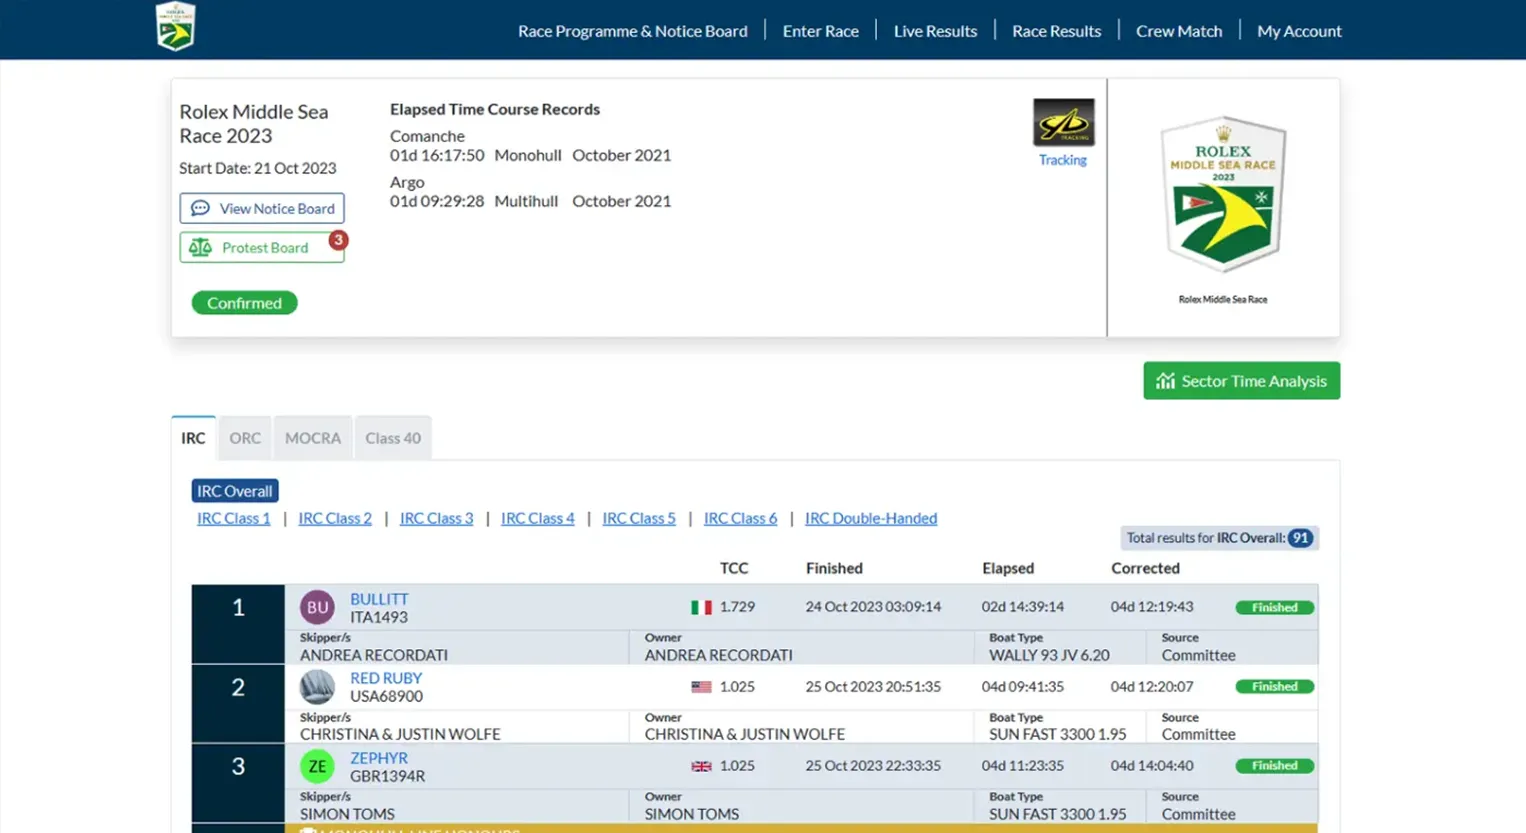Image resolution: width=1526 pixels, height=833 pixels.
Task: Click the 91 total results badge
Action: (1300, 538)
